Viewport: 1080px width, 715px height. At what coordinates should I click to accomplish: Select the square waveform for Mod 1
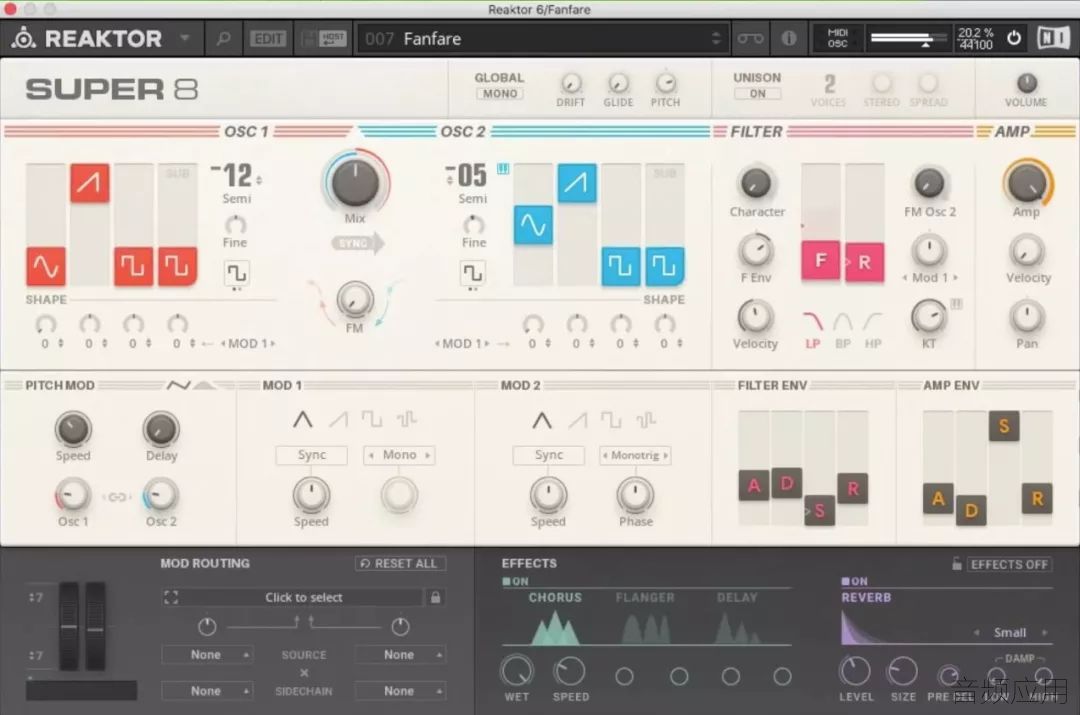372,419
